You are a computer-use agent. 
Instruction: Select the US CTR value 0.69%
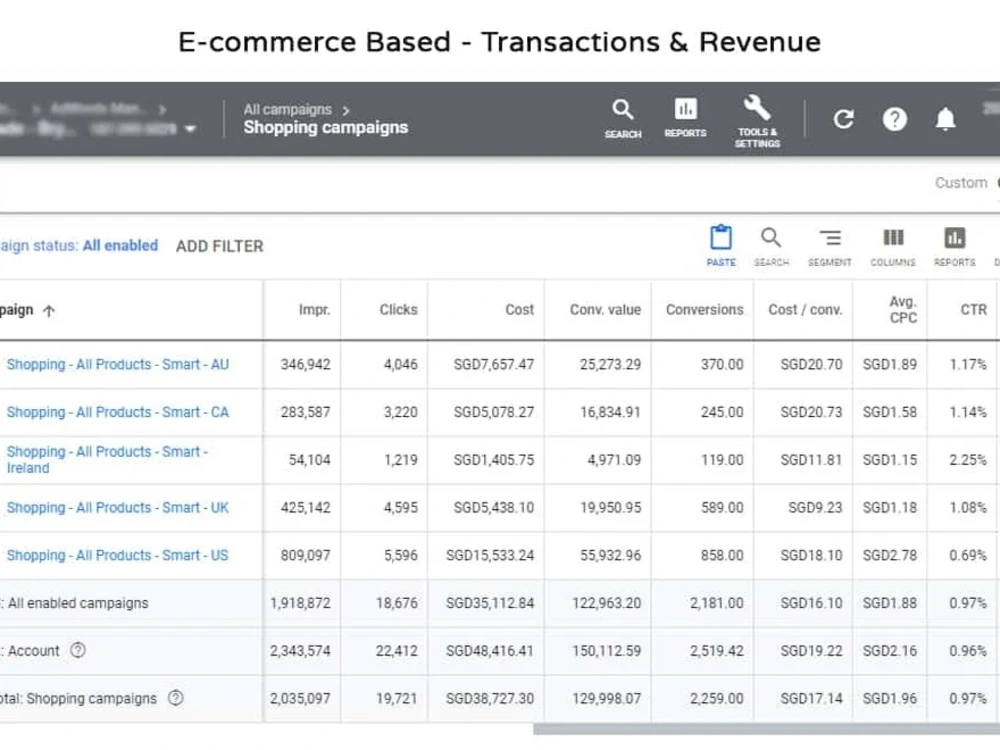(967, 555)
